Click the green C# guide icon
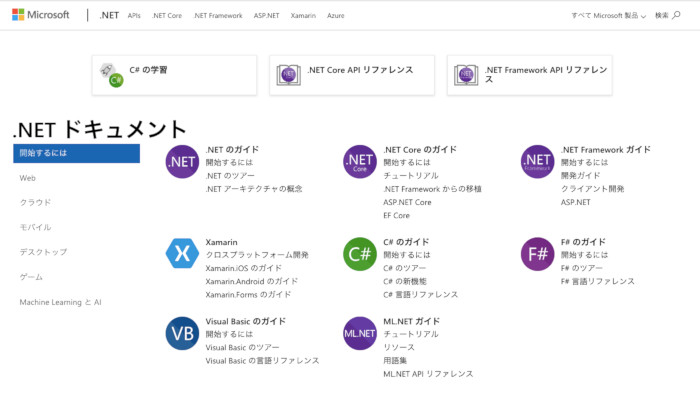 (x=360, y=254)
